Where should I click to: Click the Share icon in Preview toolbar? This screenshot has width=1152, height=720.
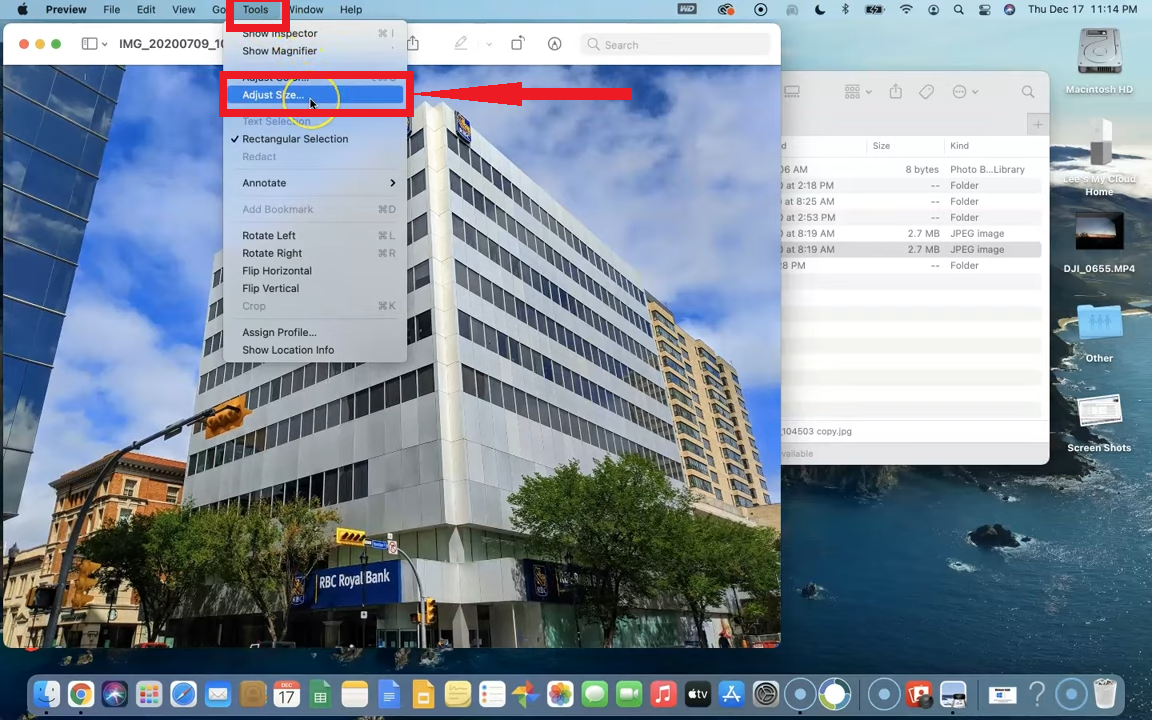pos(412,44)
